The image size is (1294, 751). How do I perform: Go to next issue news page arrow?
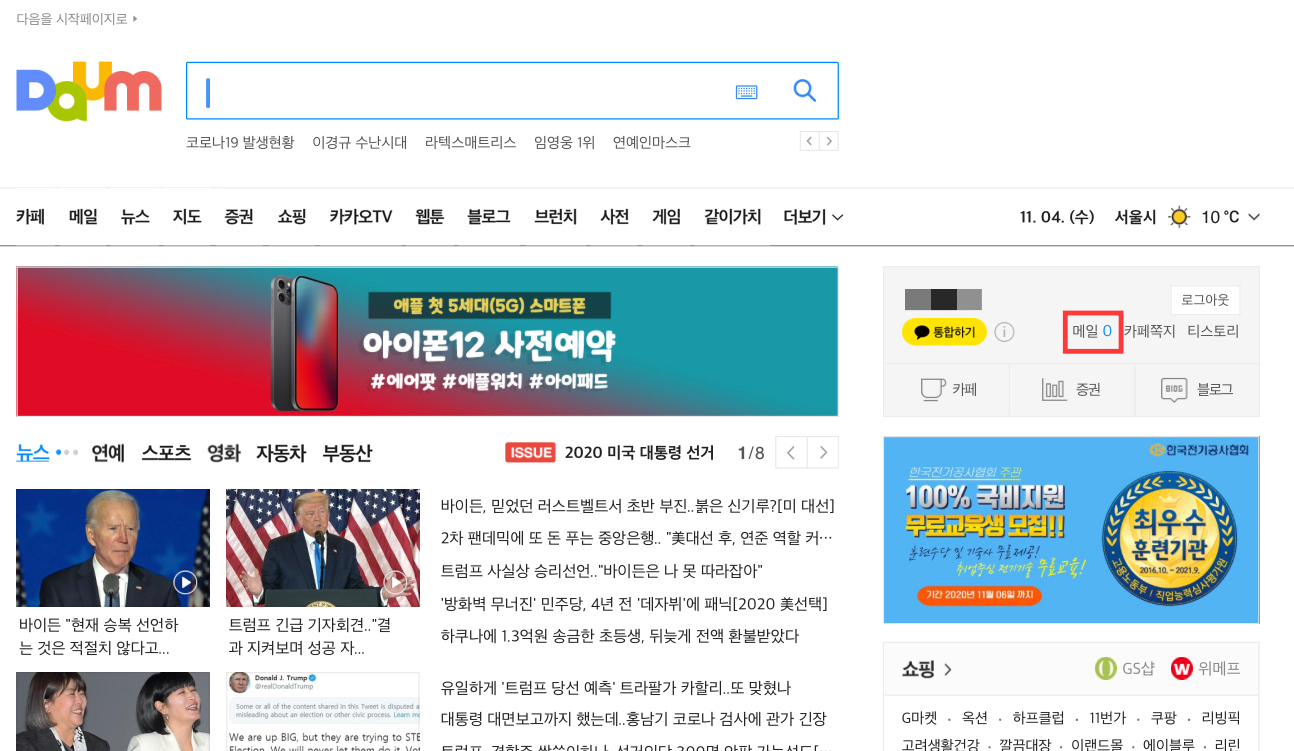coord(823,453)
